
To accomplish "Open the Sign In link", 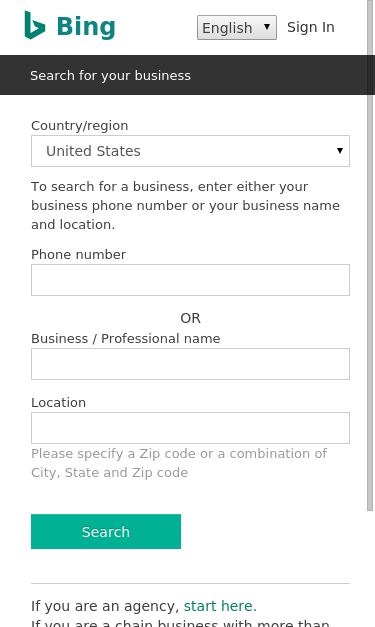I will tap(311, 27).
